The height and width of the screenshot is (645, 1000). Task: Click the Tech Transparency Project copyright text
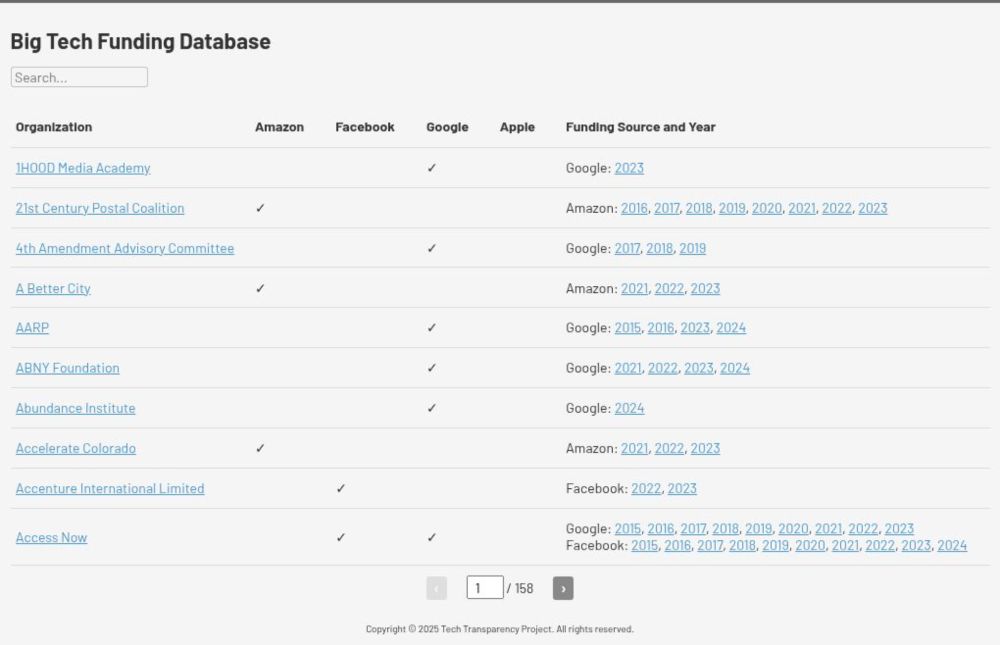tap(499, 629)
